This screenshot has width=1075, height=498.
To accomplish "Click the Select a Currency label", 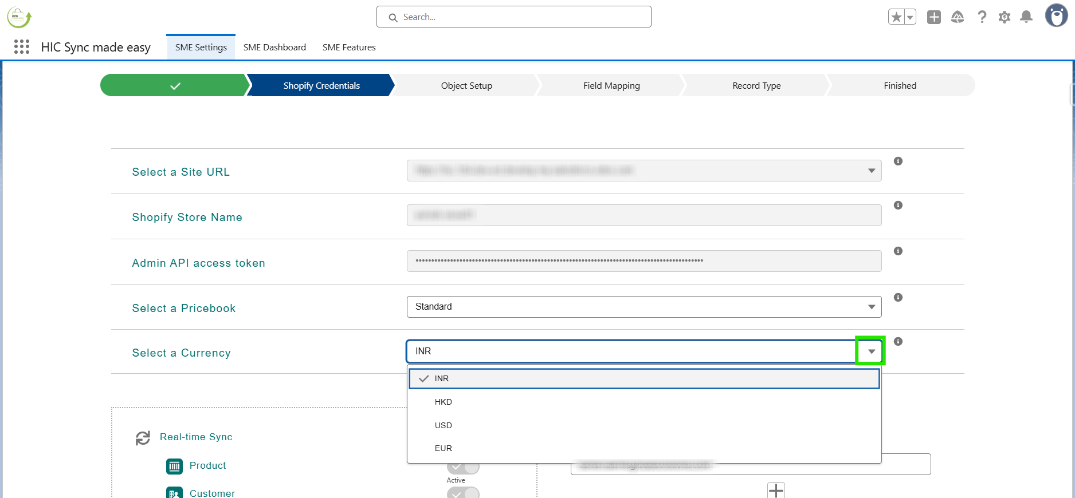I will click(181, 353).
